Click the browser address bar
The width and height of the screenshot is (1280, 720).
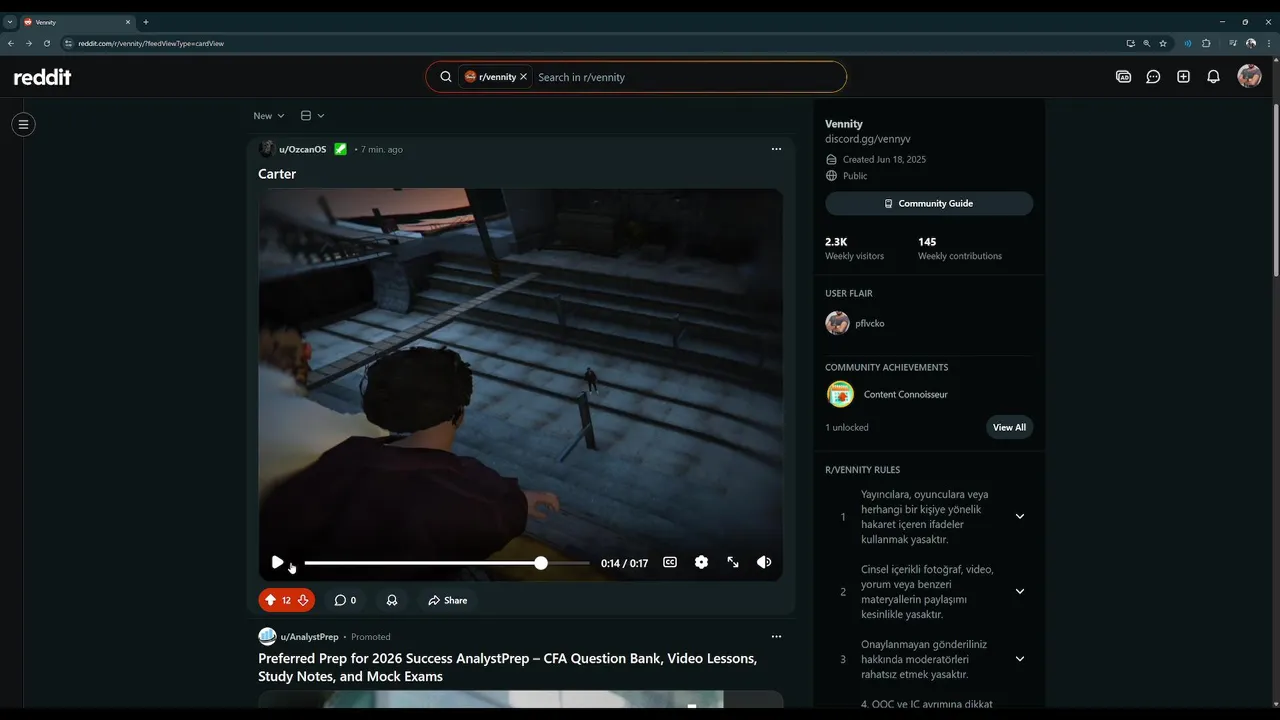(x=590, y=43)
